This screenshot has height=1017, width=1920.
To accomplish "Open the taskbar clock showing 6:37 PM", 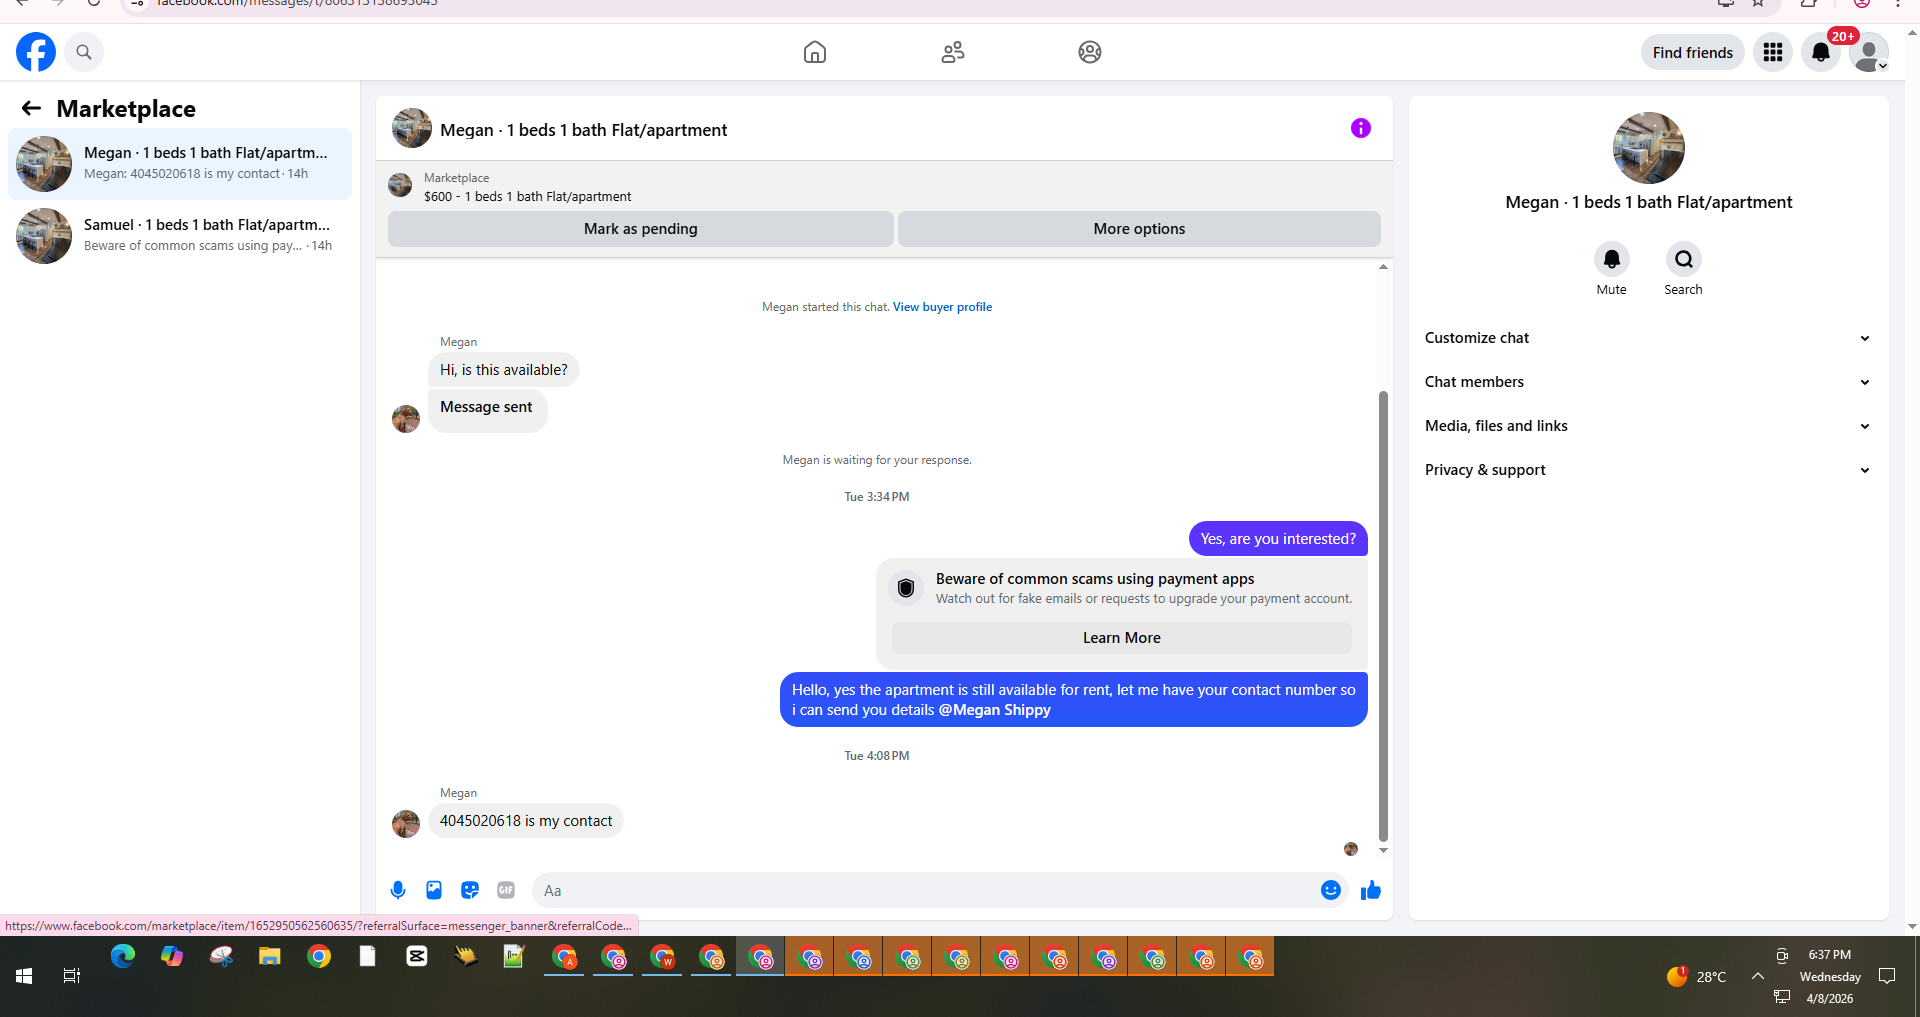I will click(1829, 976).
